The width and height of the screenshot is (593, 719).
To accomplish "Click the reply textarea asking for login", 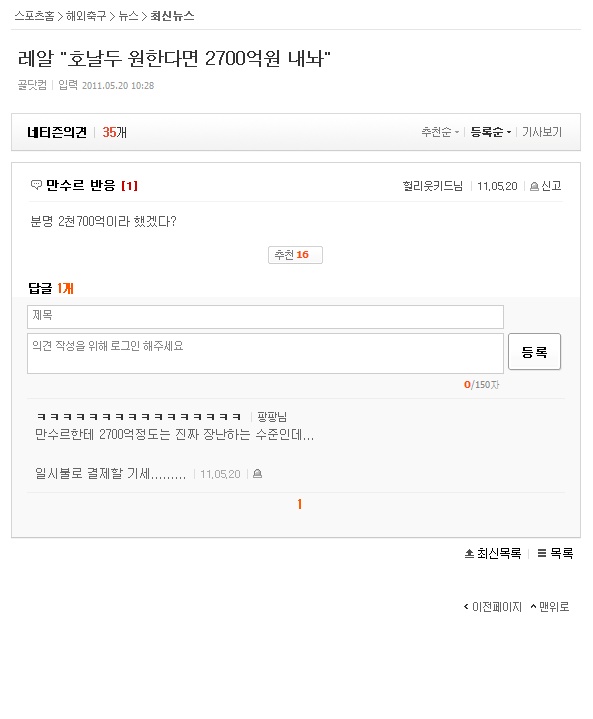I will click(x=265, y=354).
